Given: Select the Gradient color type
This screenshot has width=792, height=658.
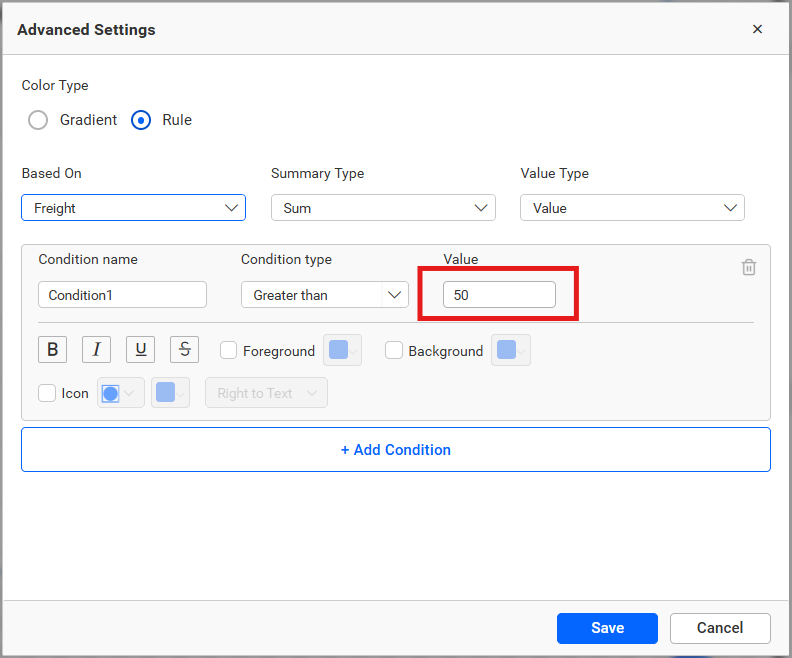Looking at the screenshot, I should point(38,120).
